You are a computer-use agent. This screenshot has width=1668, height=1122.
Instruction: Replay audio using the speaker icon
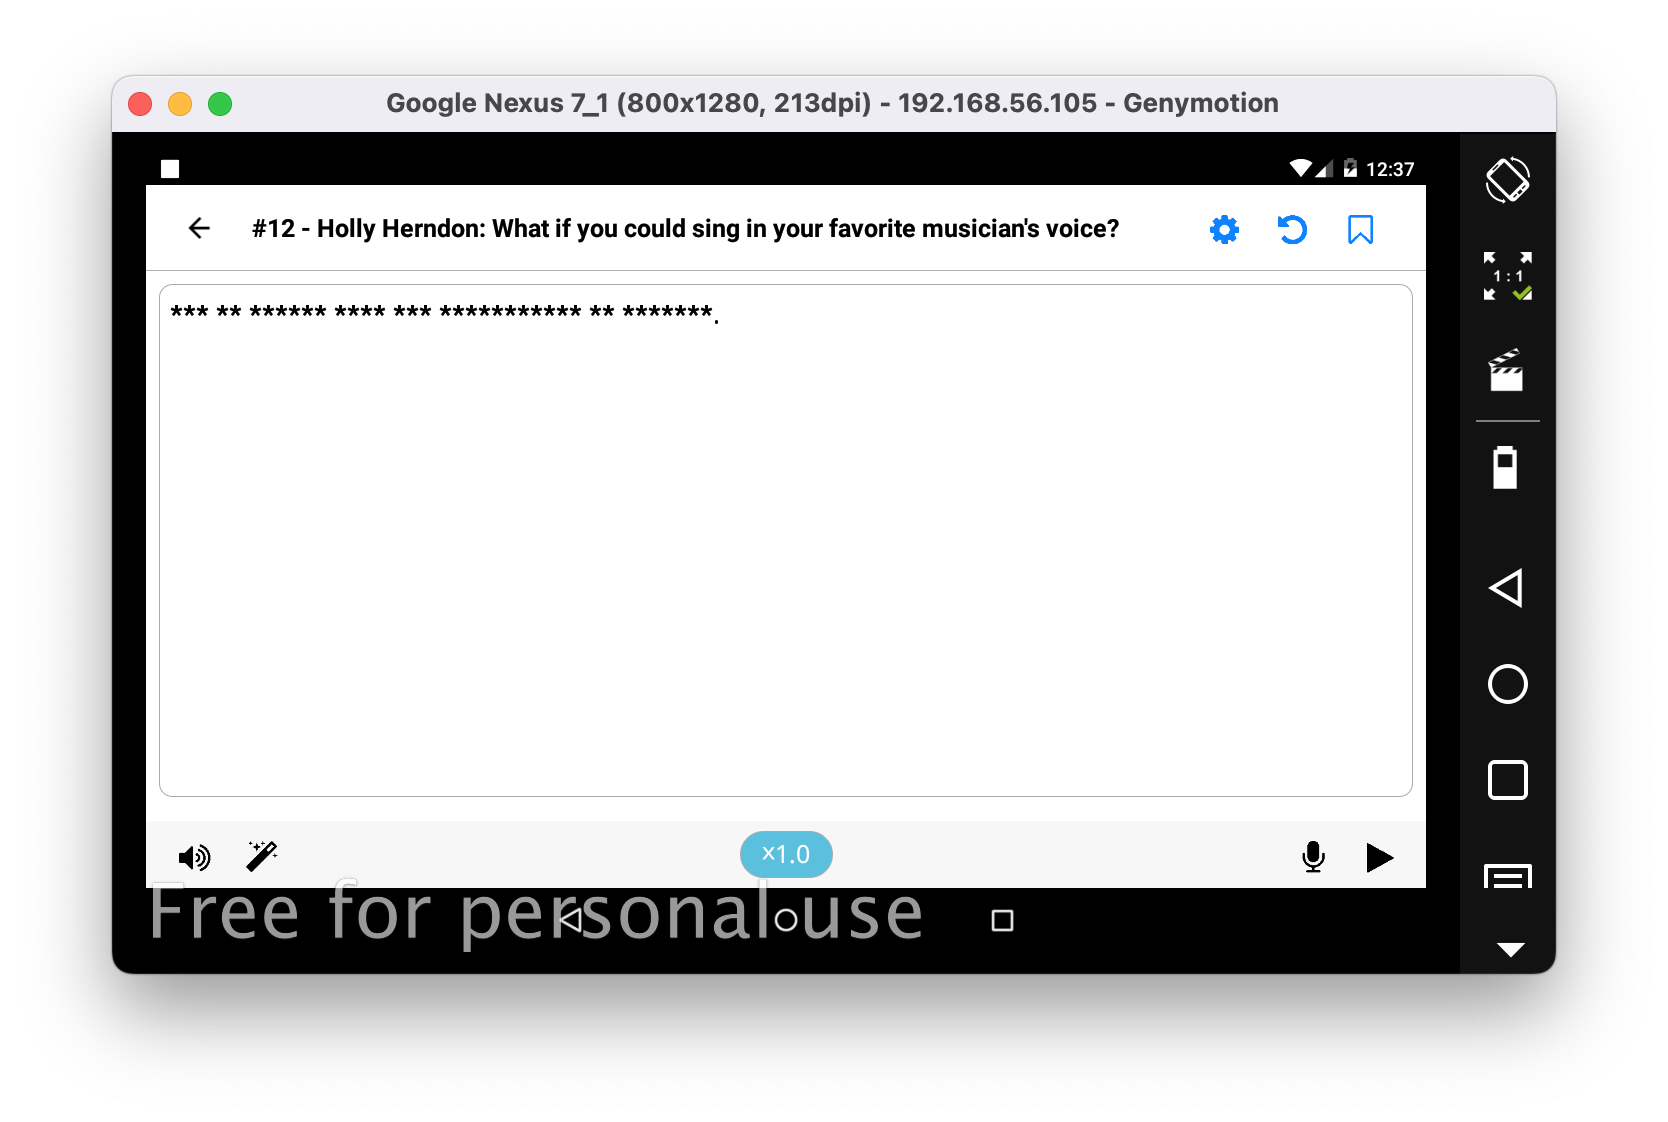(195, 857)
